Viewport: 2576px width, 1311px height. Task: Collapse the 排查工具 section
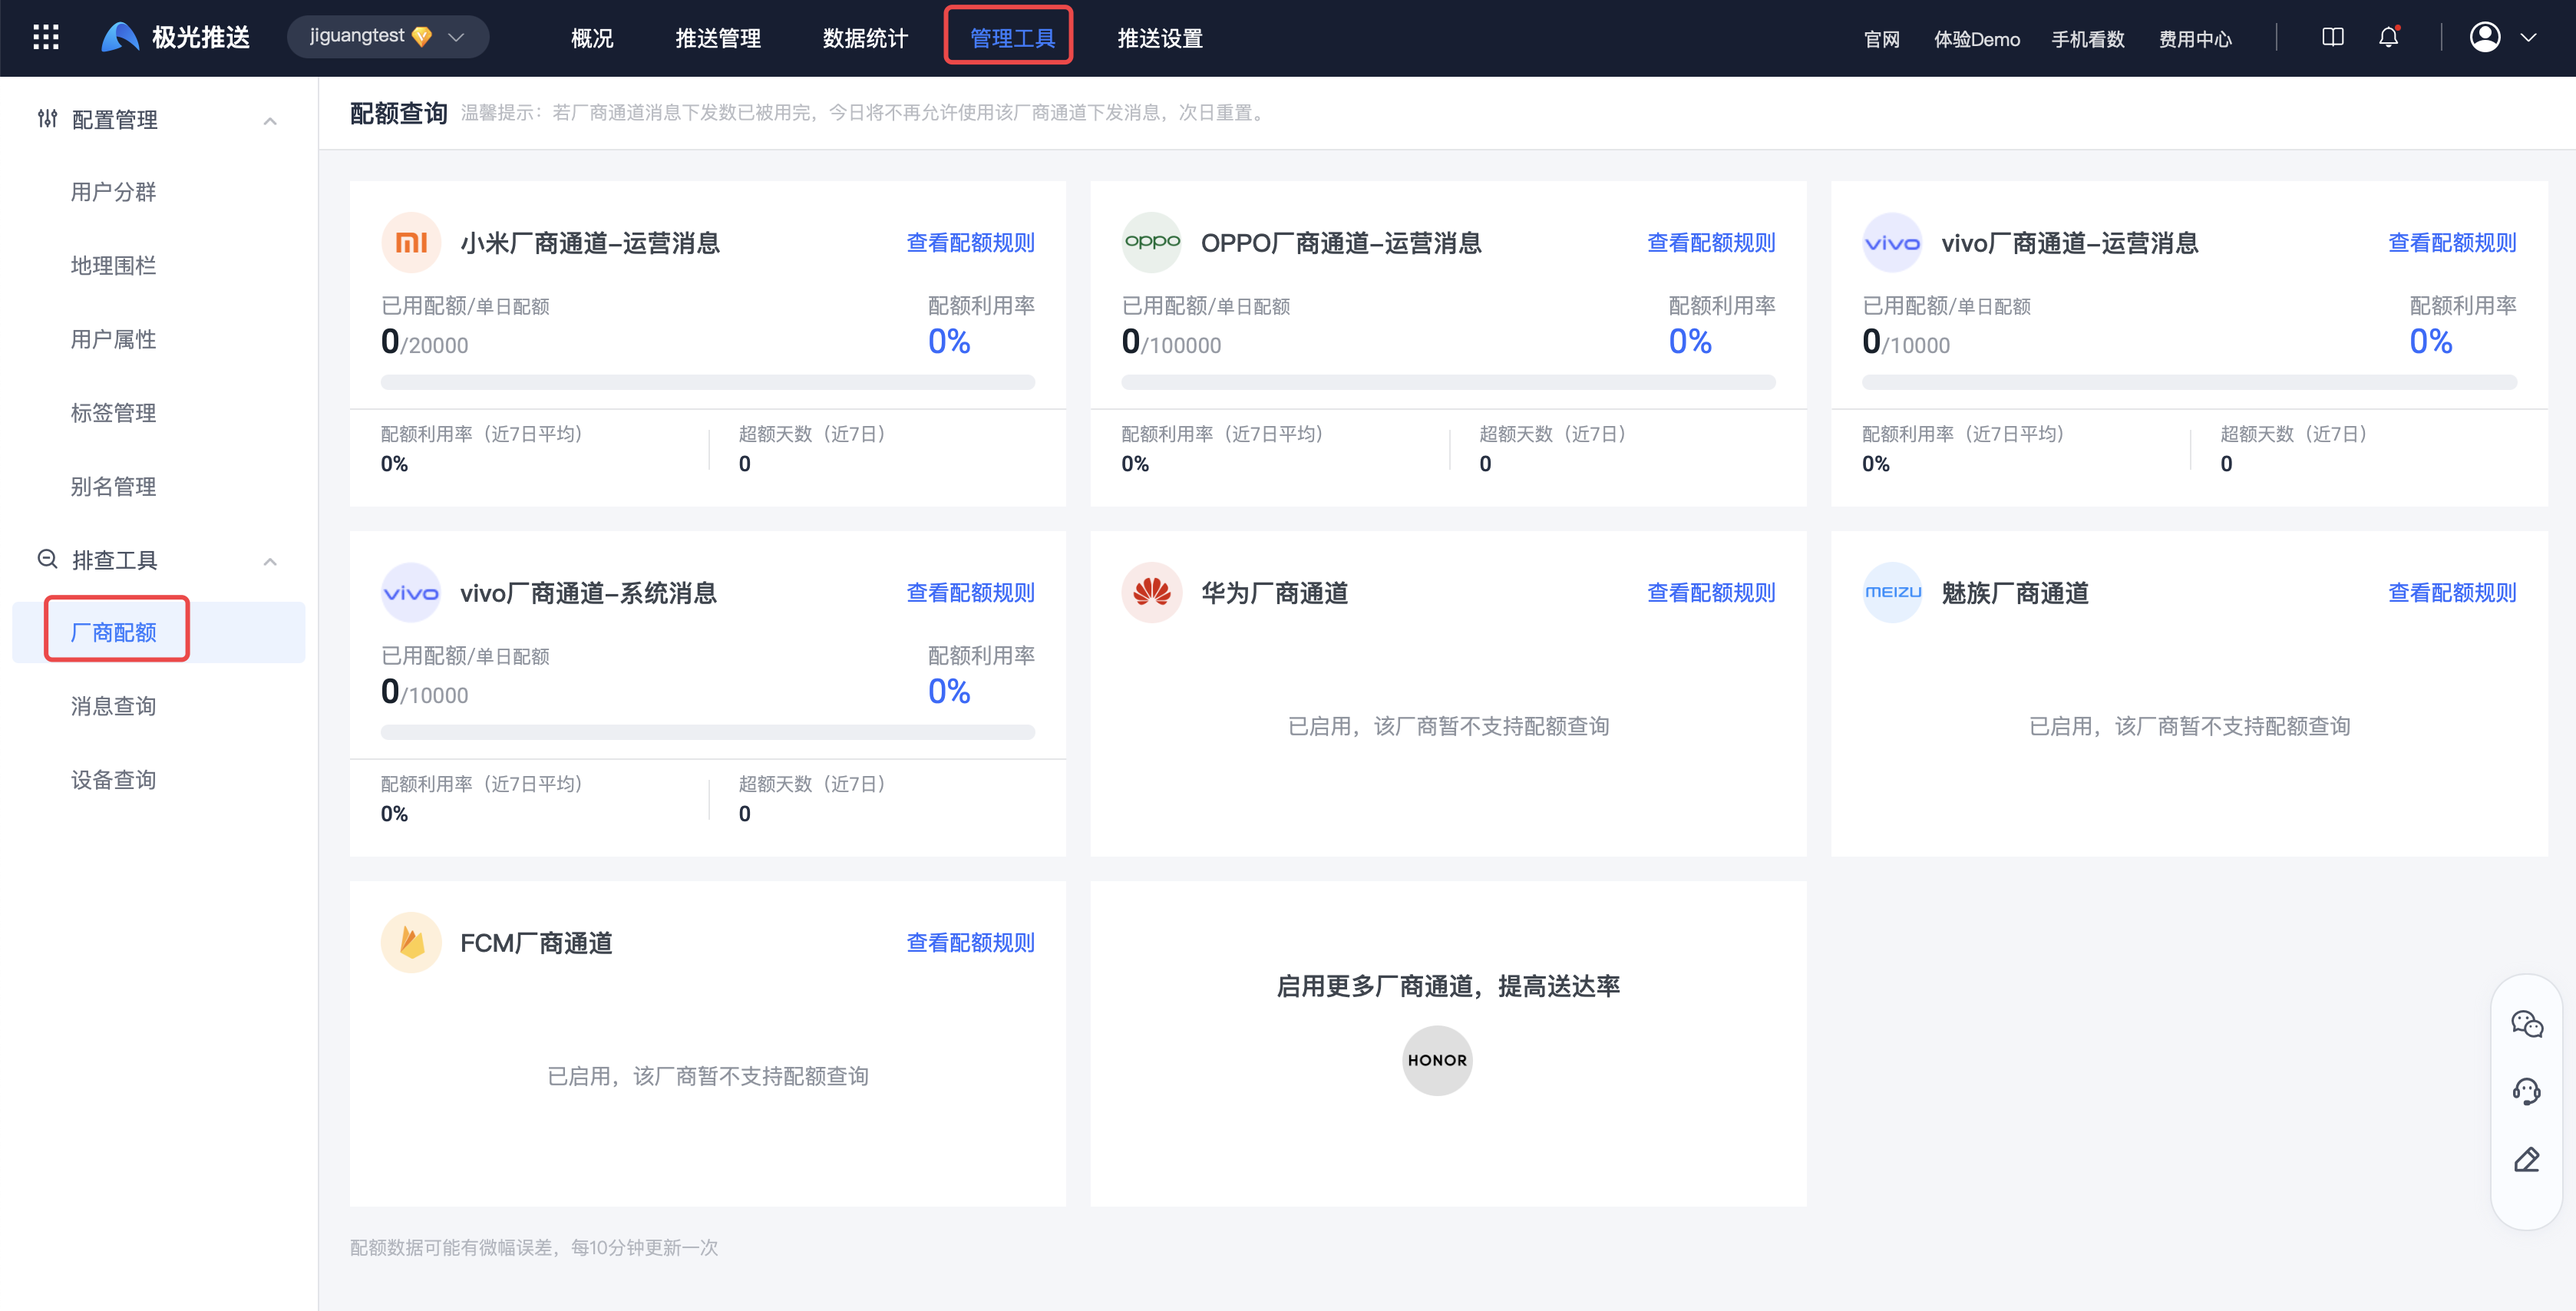pos(270,561)
